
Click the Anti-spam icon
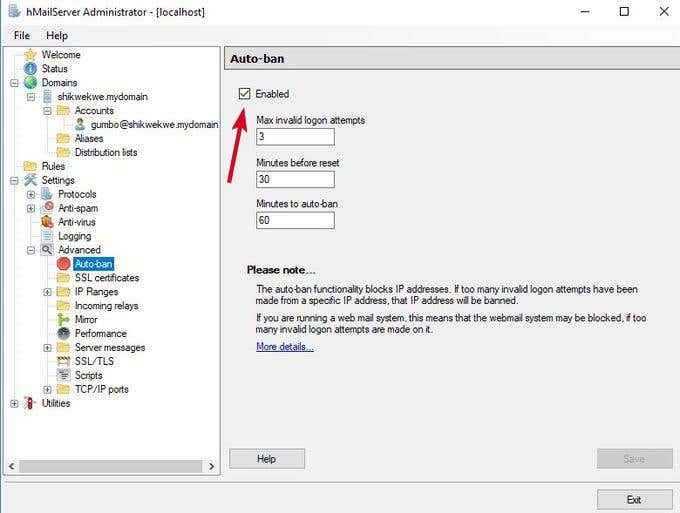pyautogui.click(x=47, y=208)
